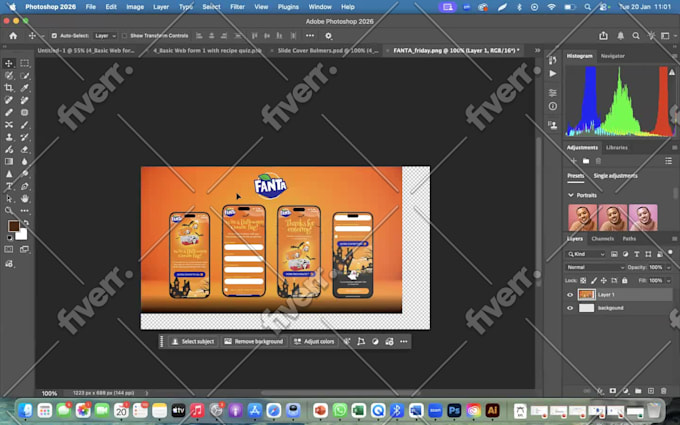This screenshot has height=425, width=680.
Task: Create a new layer group
Action: click(638, 391)
